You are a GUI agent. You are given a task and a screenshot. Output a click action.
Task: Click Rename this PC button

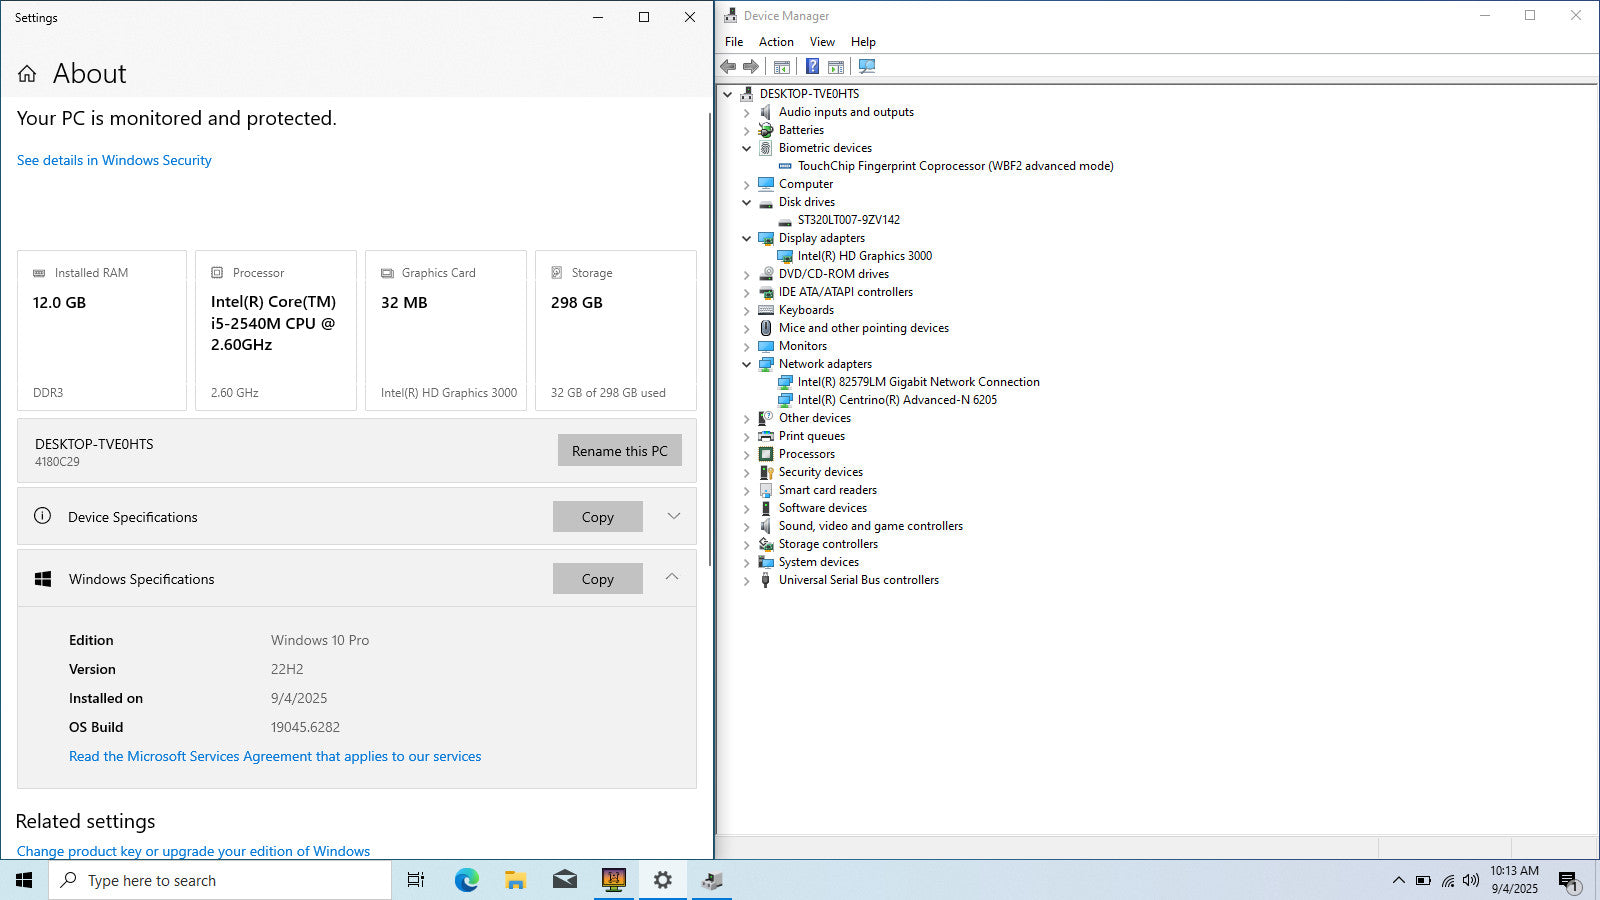[620, 451]
